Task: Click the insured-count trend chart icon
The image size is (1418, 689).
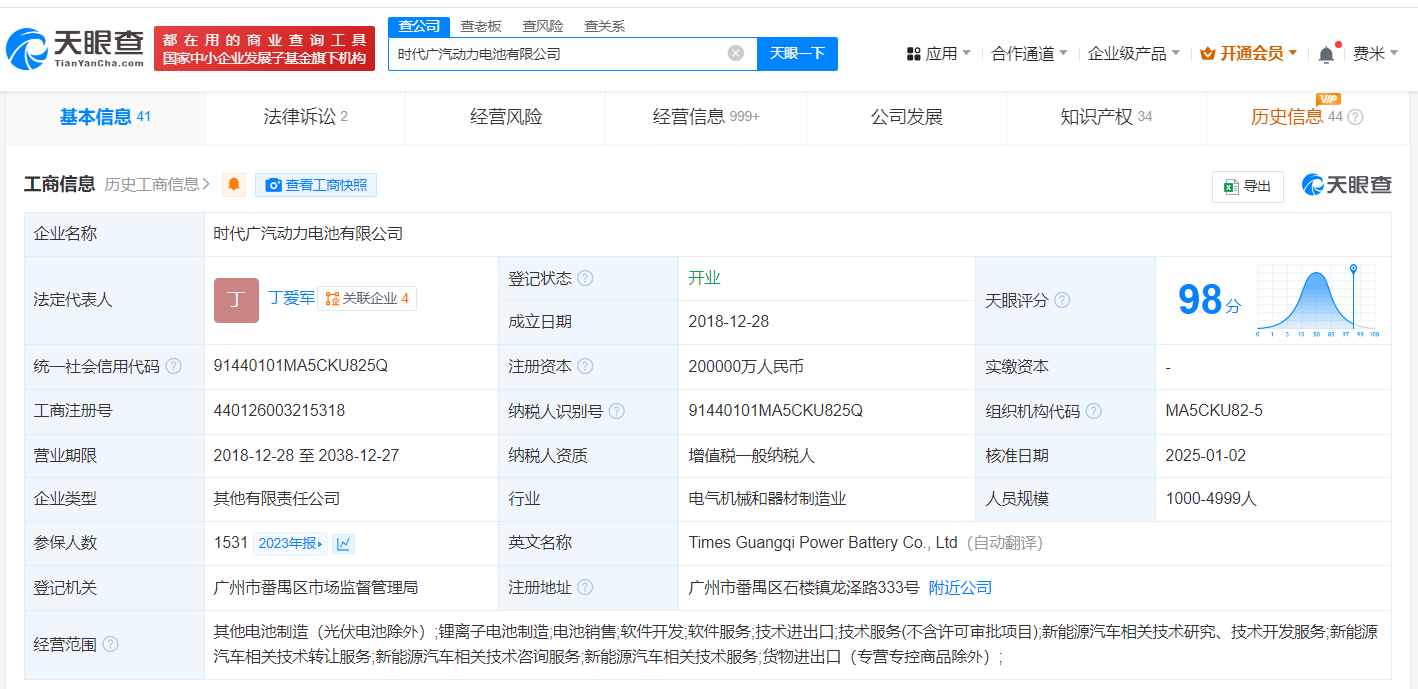Action: (343, 543)
